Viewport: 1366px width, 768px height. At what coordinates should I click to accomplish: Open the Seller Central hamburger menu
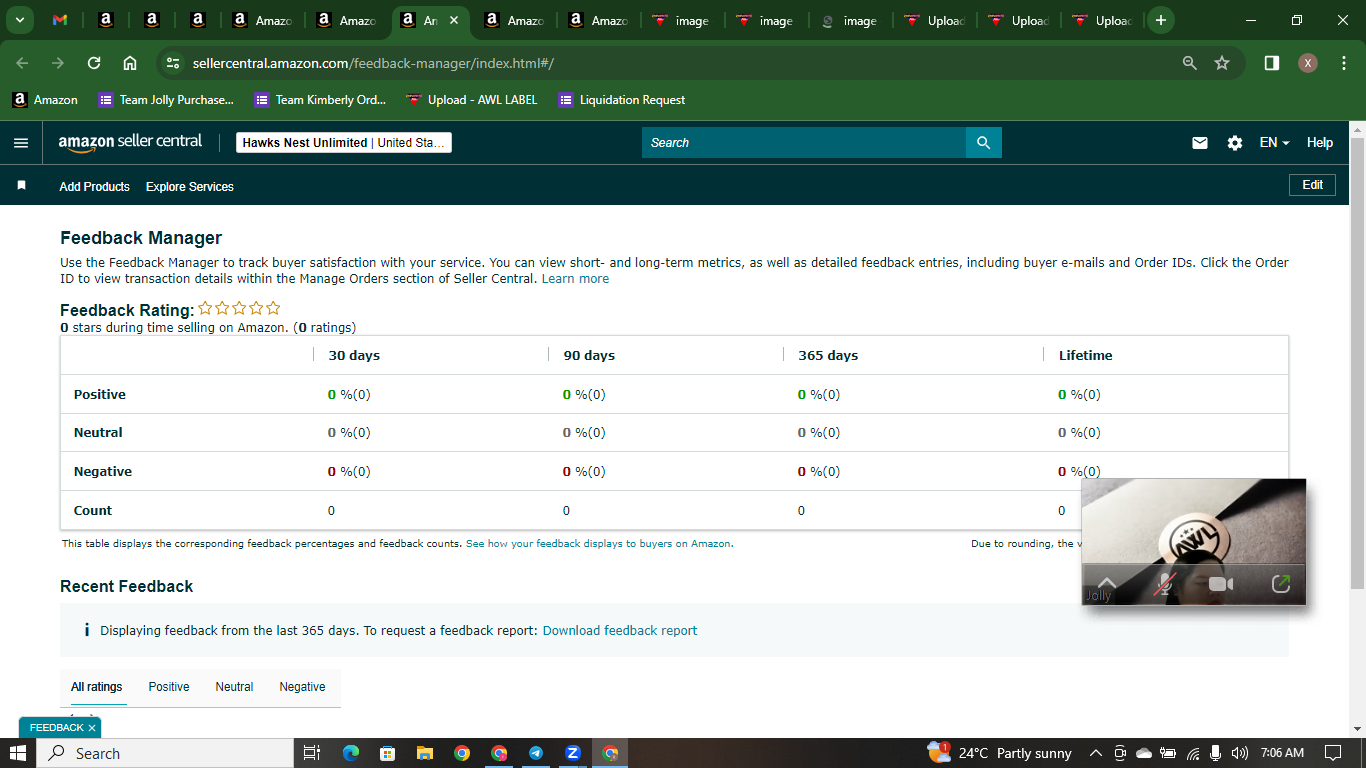21,143
